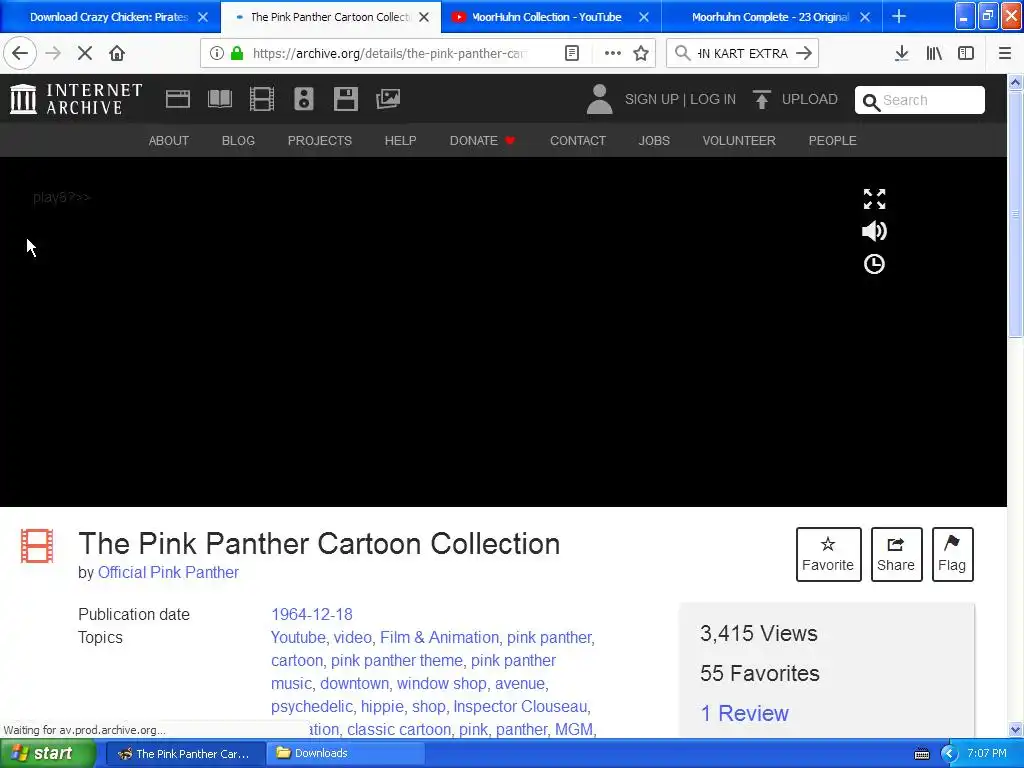Open the Firefox hamburger menu
1024x768 pixels.
pos(1005,54)
